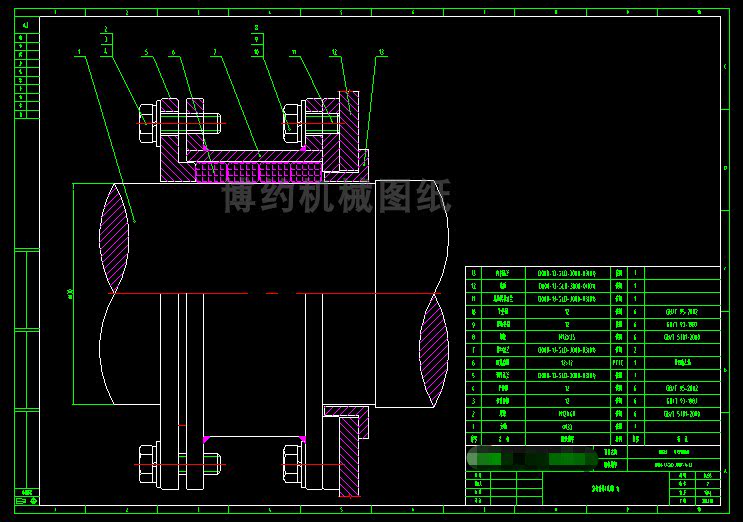Screen dimensions: 743x522
Task: Click item number 13 in parts list first column
Action: tap(473, 273)
